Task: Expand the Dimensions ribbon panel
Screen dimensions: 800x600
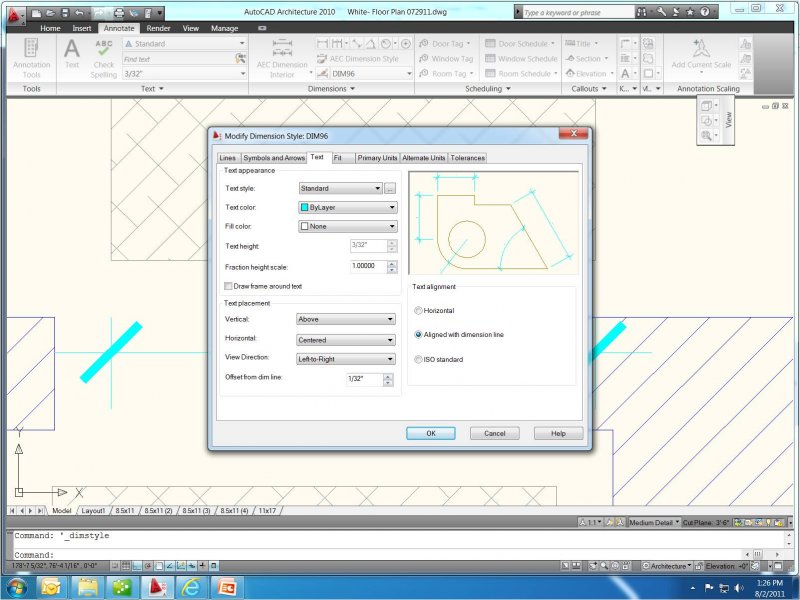Action: pyautogui.click(x=331, y=89)
